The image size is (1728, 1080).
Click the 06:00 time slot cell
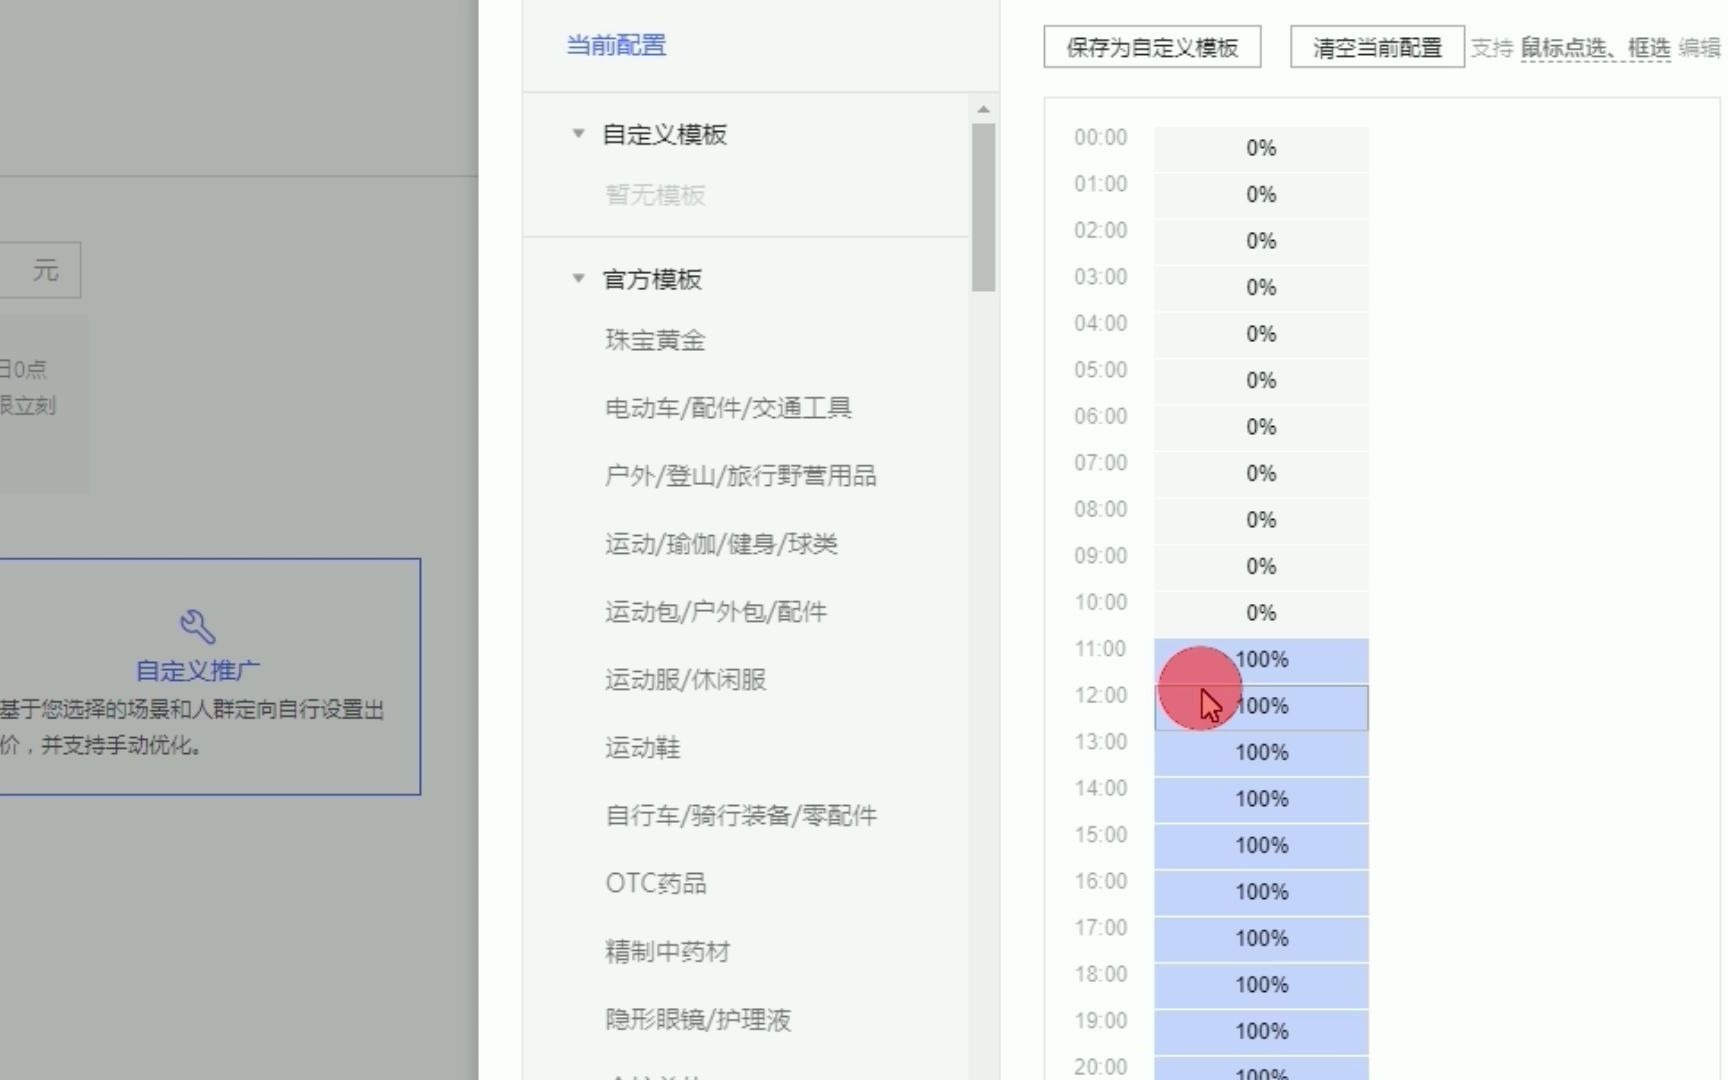coord(1261,427)
